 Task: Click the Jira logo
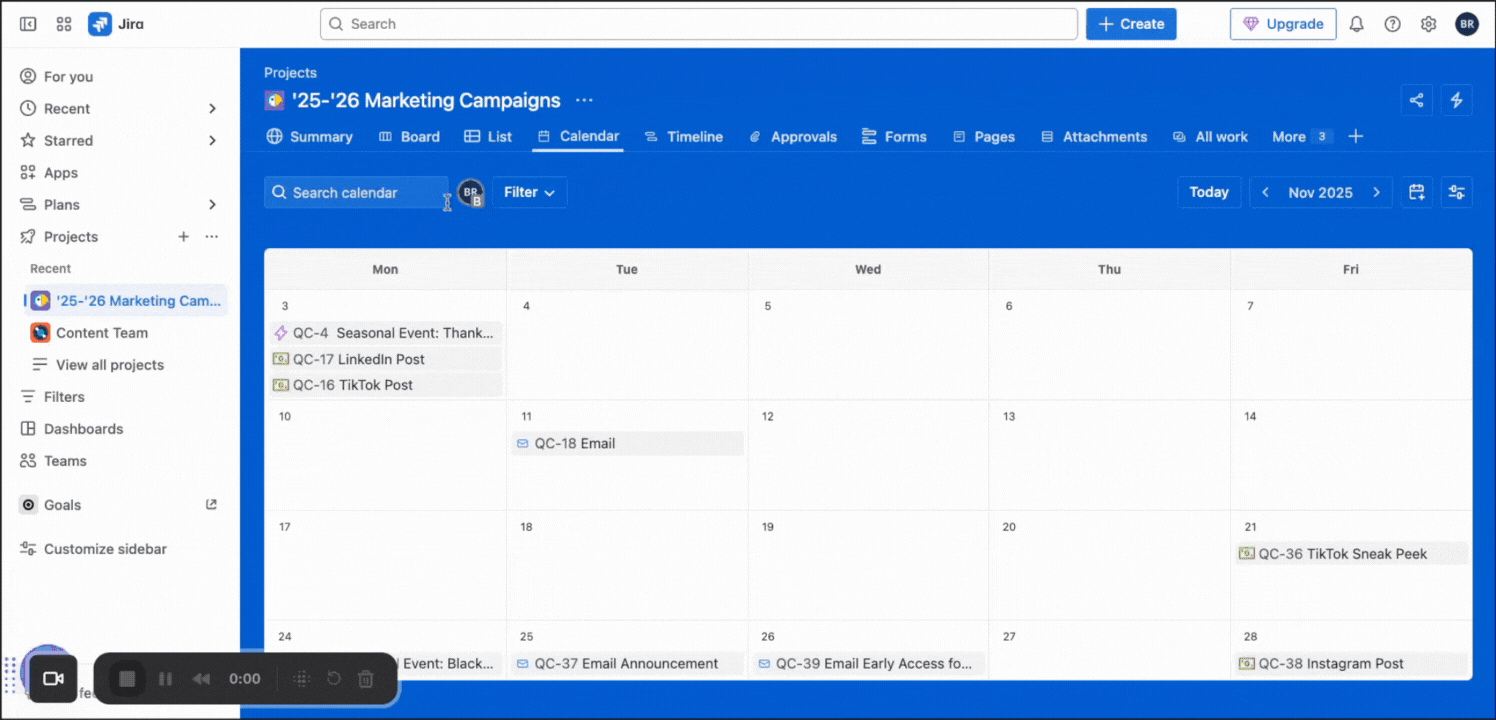click(x=100, y=23)
